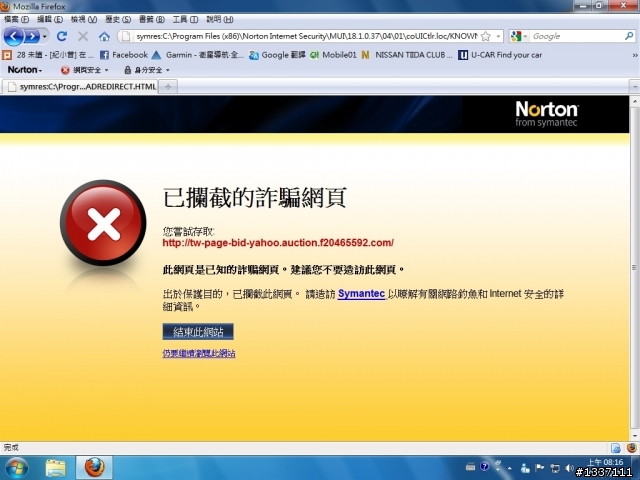Open the back/forward history dropdown arrow
Viewport: 640px width, 480px height.
[x=44, y=37]
